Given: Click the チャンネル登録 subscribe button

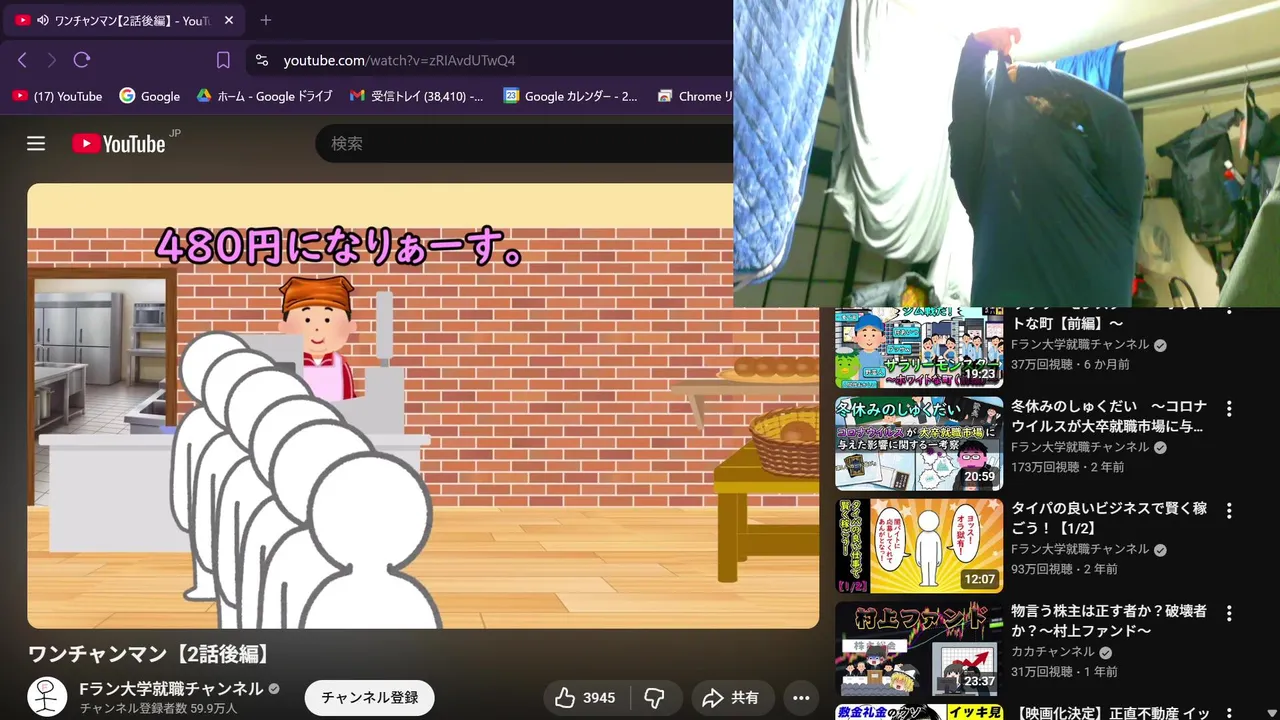Looking at the screenshot, I should coord(369,697).
